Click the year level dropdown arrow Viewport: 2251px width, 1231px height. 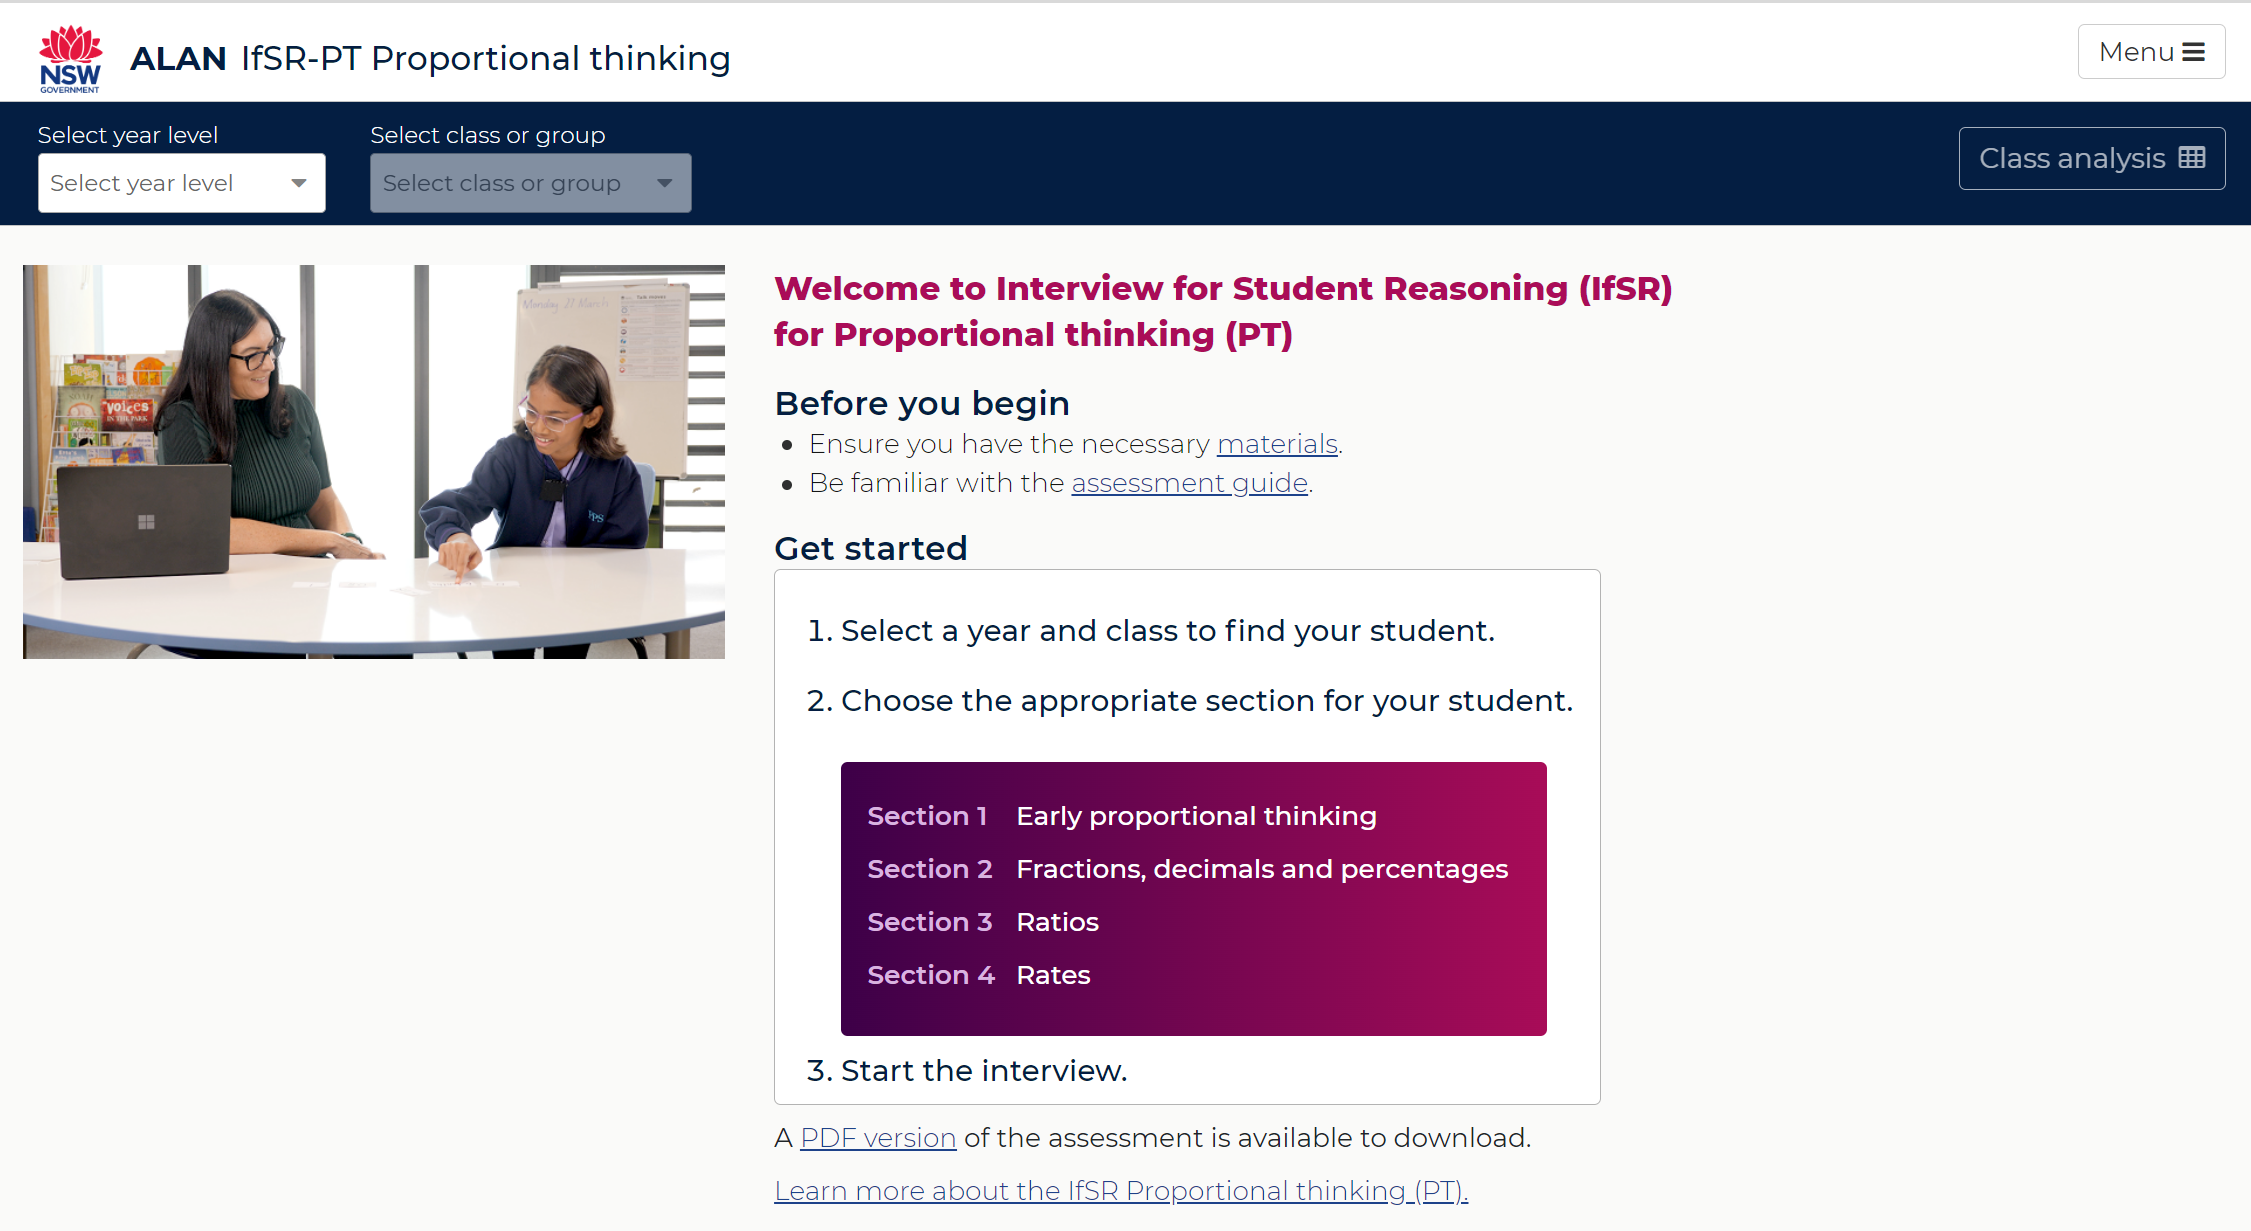point(298,183)
